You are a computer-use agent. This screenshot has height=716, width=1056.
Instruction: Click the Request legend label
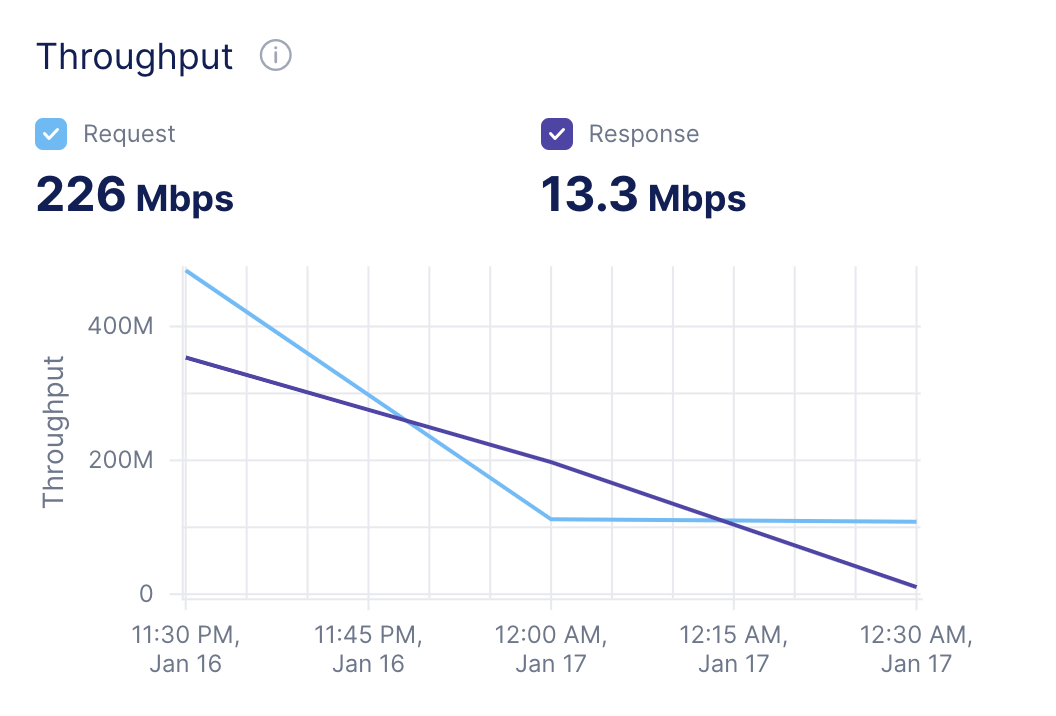[129, 134]
